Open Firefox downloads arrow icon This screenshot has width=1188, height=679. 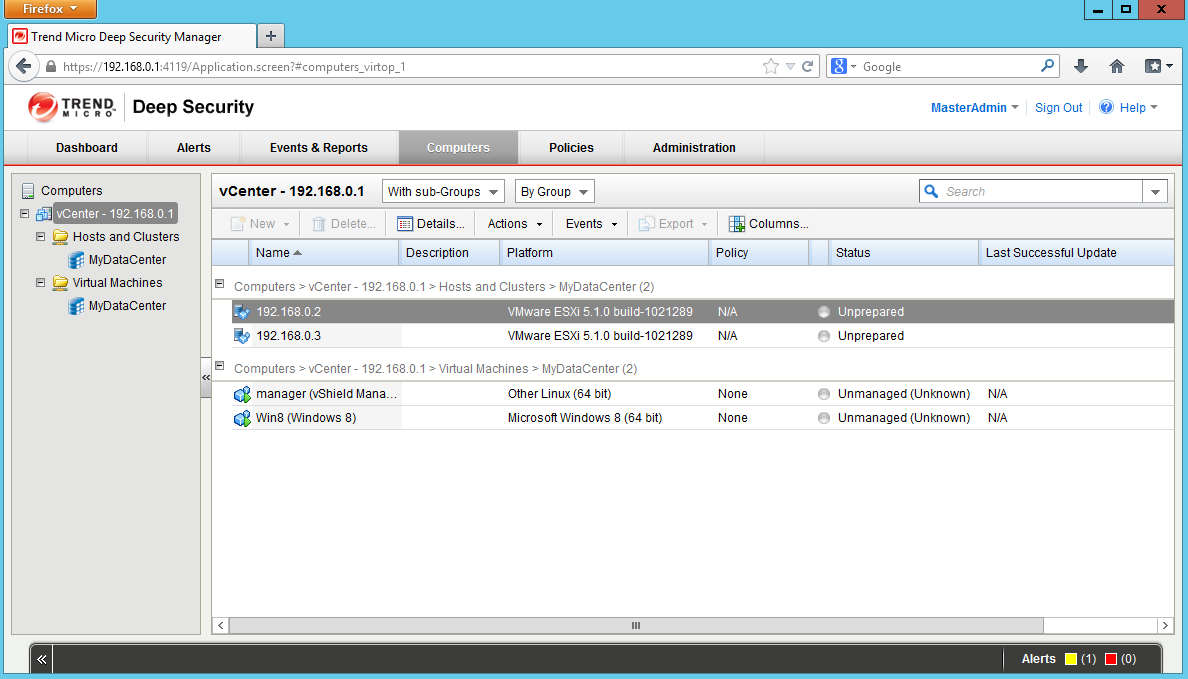1081,67
